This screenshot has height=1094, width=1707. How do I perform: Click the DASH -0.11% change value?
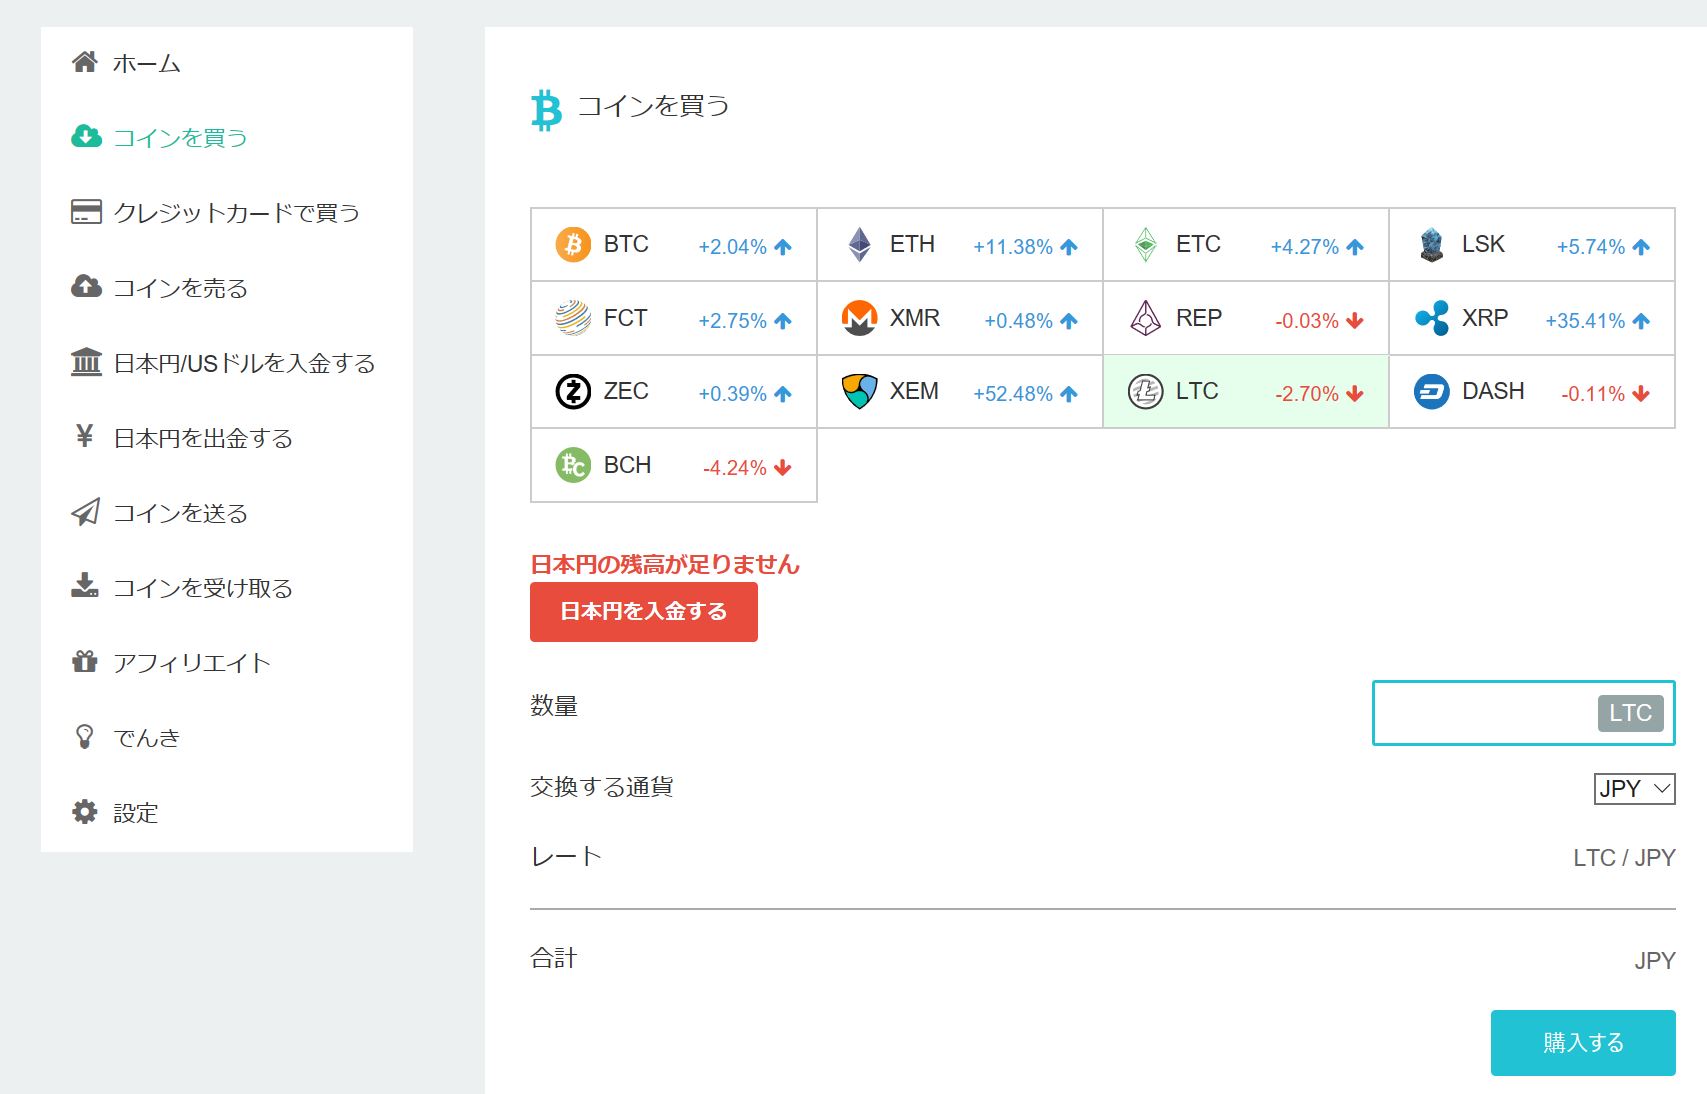click(x=1593, y=394)
